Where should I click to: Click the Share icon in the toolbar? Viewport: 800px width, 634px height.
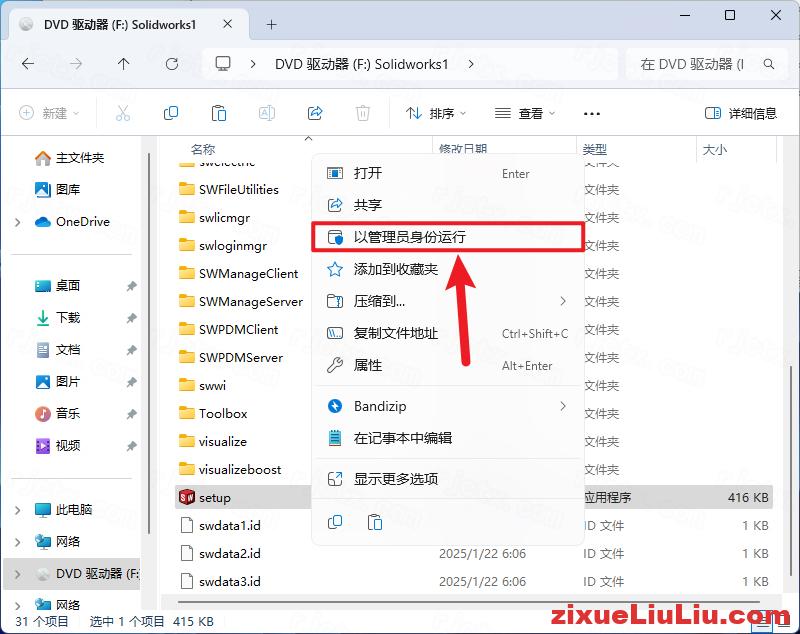315,113
